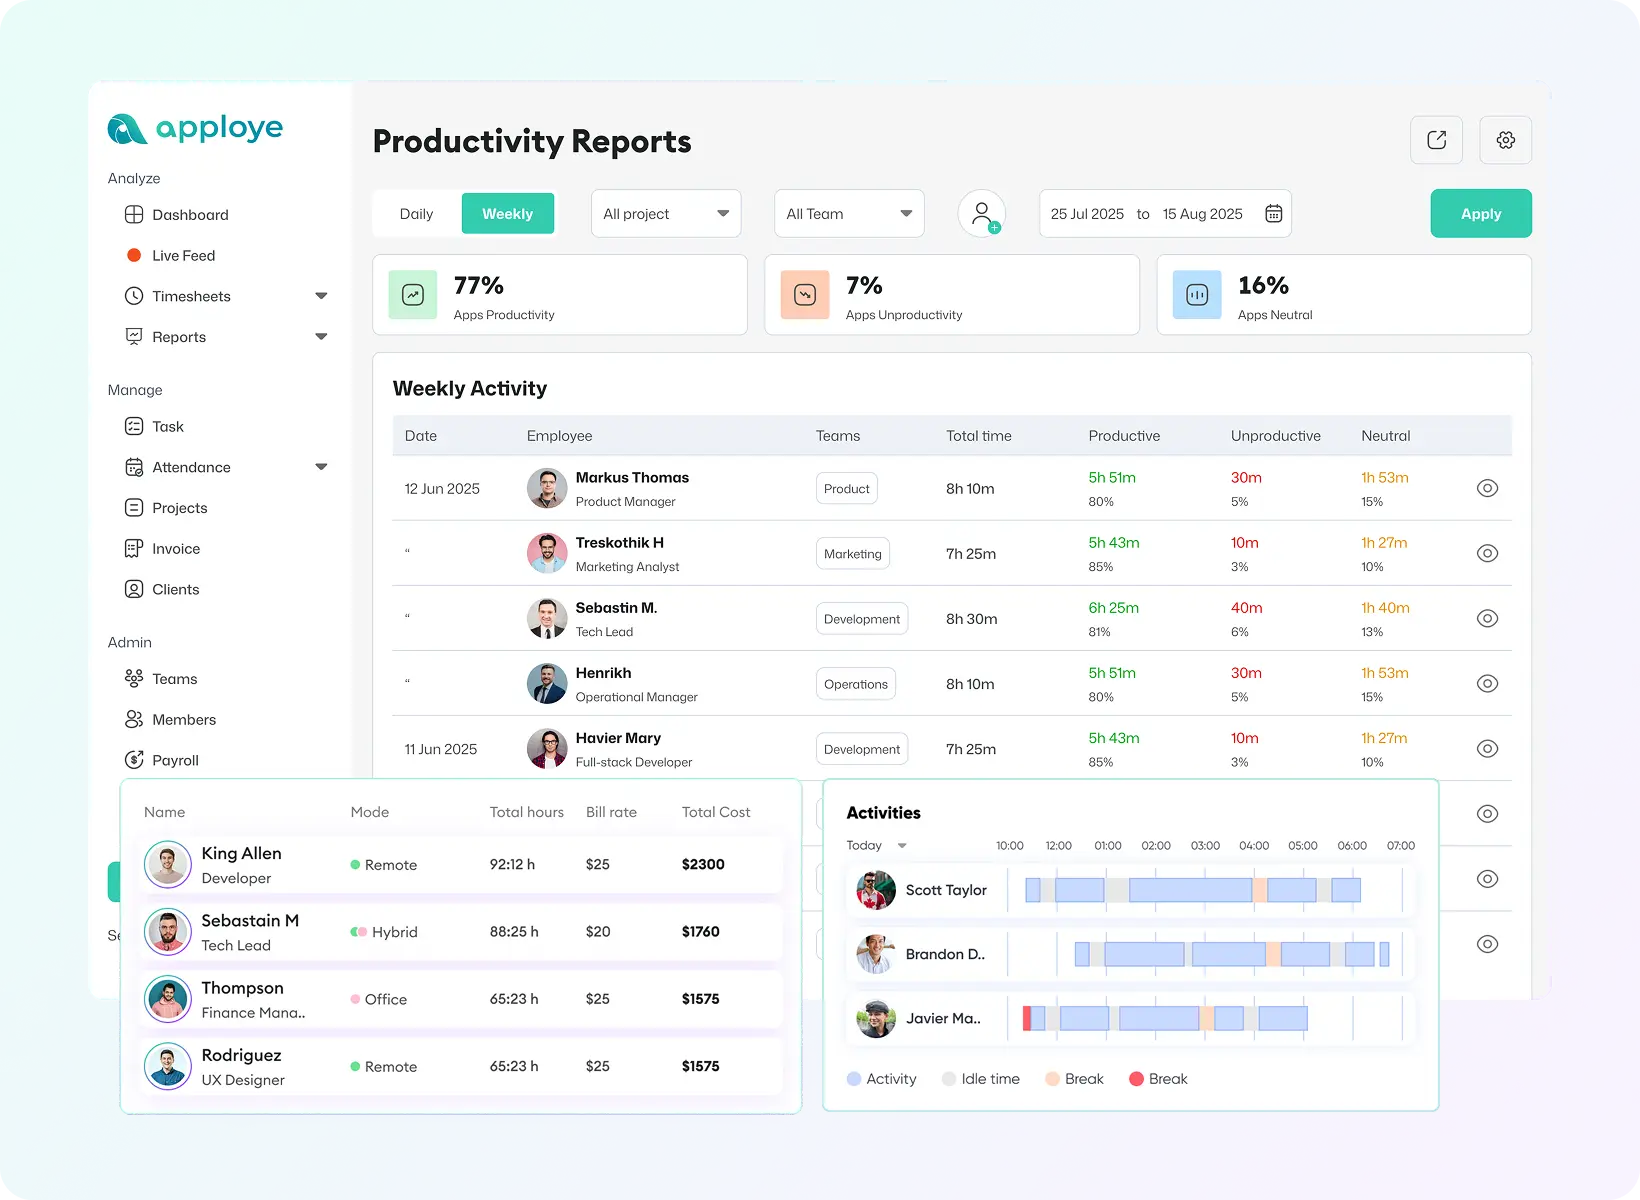Select the Teams icon under Admin
Screen dimensions: 1640x1200
point(134,678)
